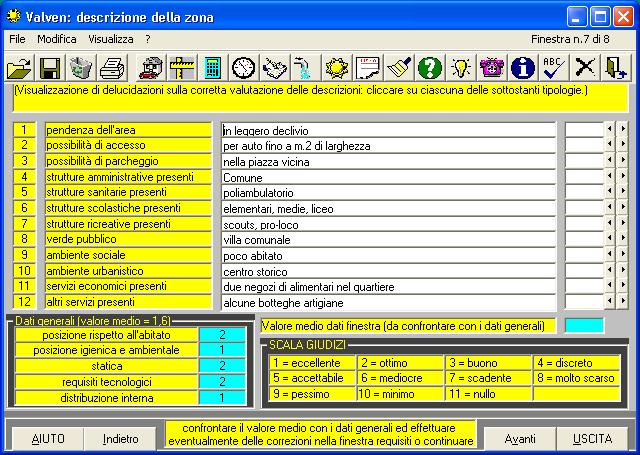Click the exit door toolbar icon
Image resolution: width=640 pixels, height=455 pixels.
point(615,68)
